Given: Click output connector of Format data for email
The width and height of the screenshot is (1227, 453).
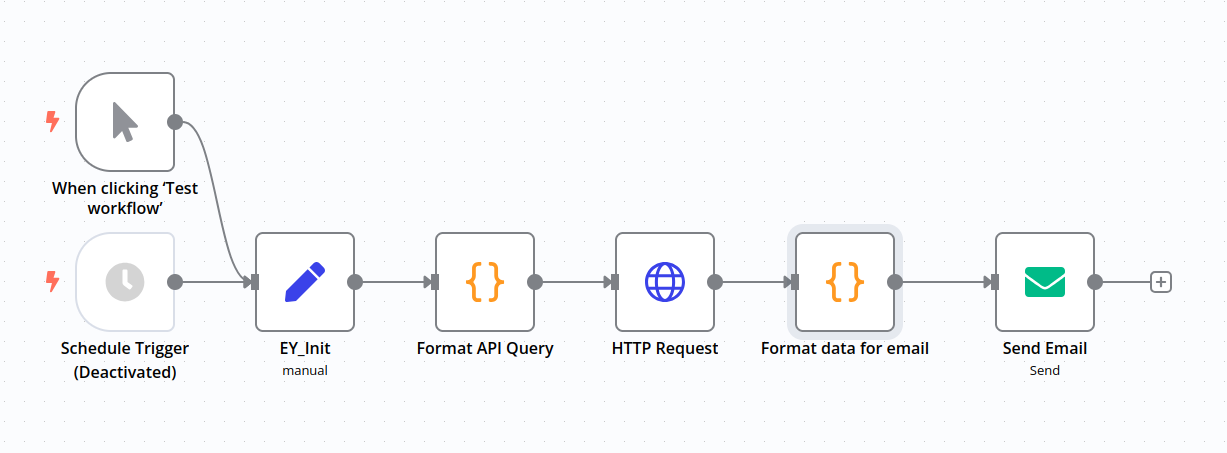Looking at the screenshot, I should pos(895,282).
